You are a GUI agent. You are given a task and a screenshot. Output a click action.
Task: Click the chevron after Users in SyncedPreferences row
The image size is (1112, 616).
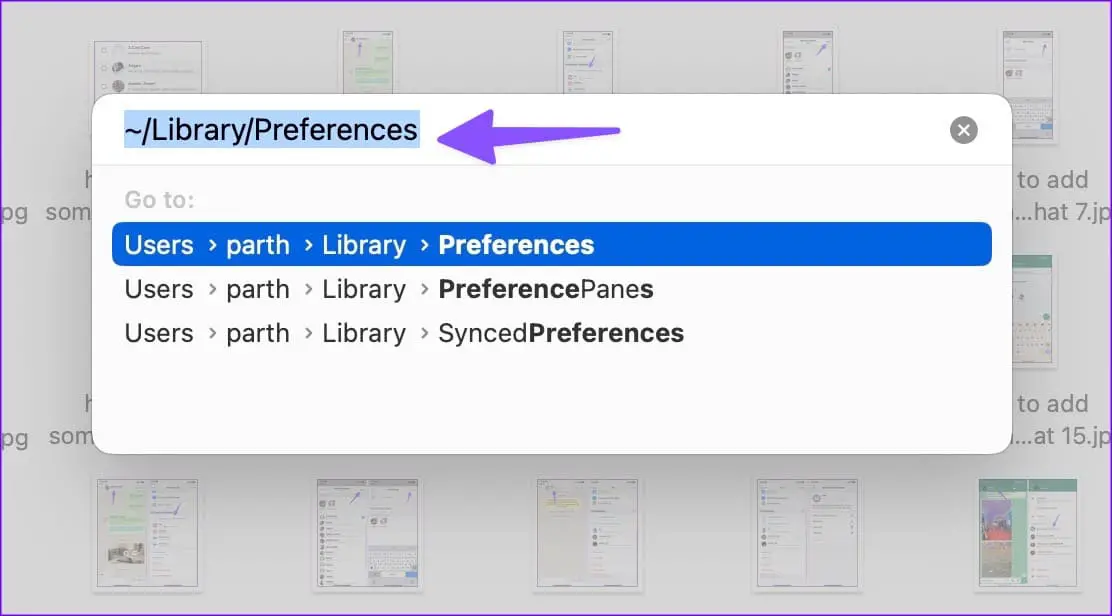pyautogui.click(x=212, y=333)
